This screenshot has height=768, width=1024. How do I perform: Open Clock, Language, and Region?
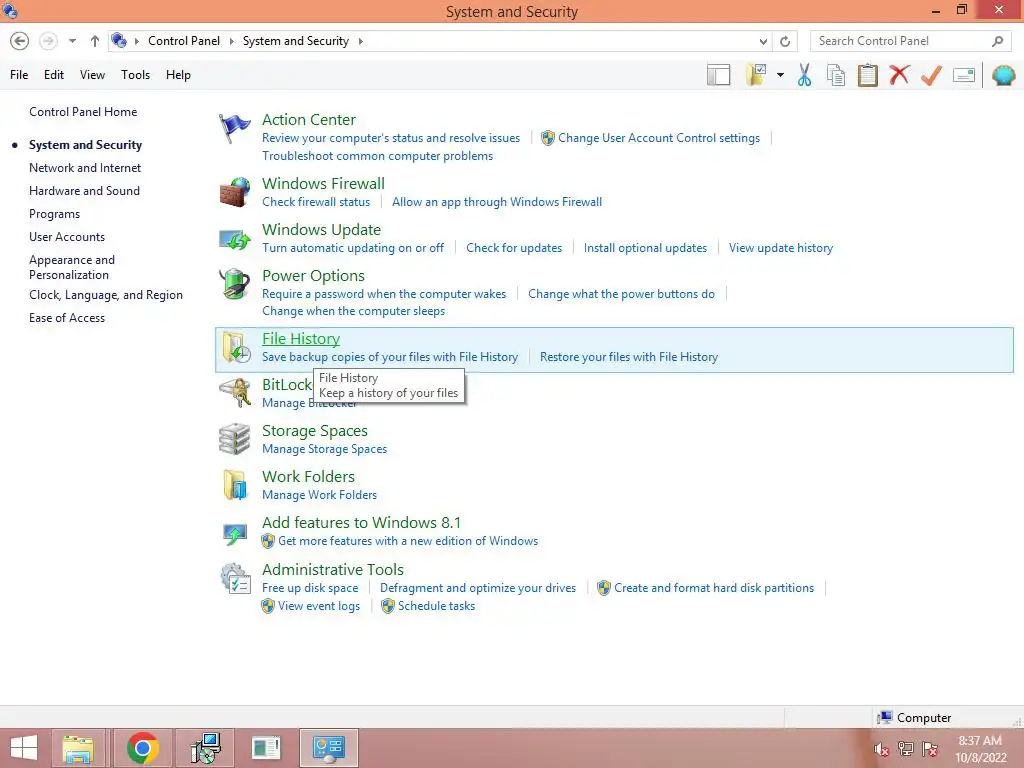click(x=106, y=295)
